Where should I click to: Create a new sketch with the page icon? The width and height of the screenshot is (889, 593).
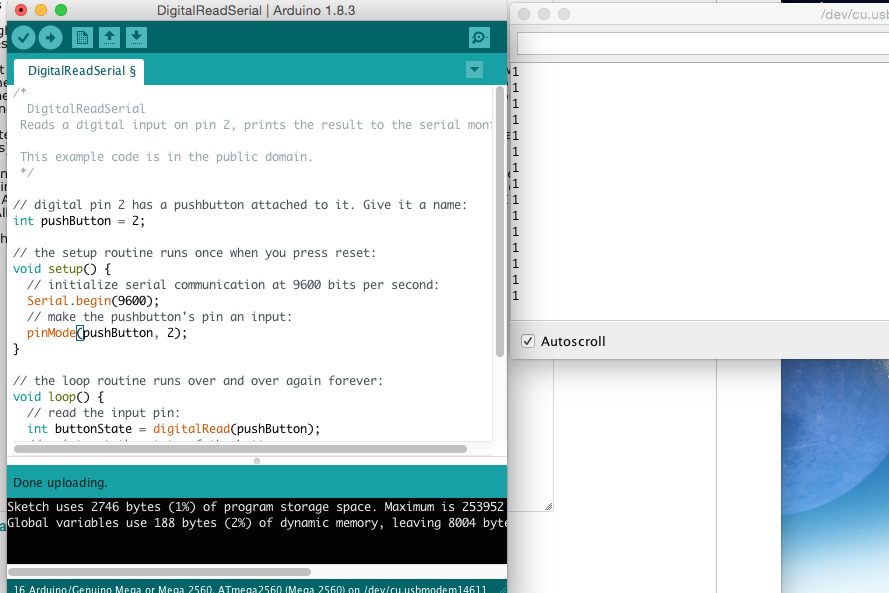point(82,38)
